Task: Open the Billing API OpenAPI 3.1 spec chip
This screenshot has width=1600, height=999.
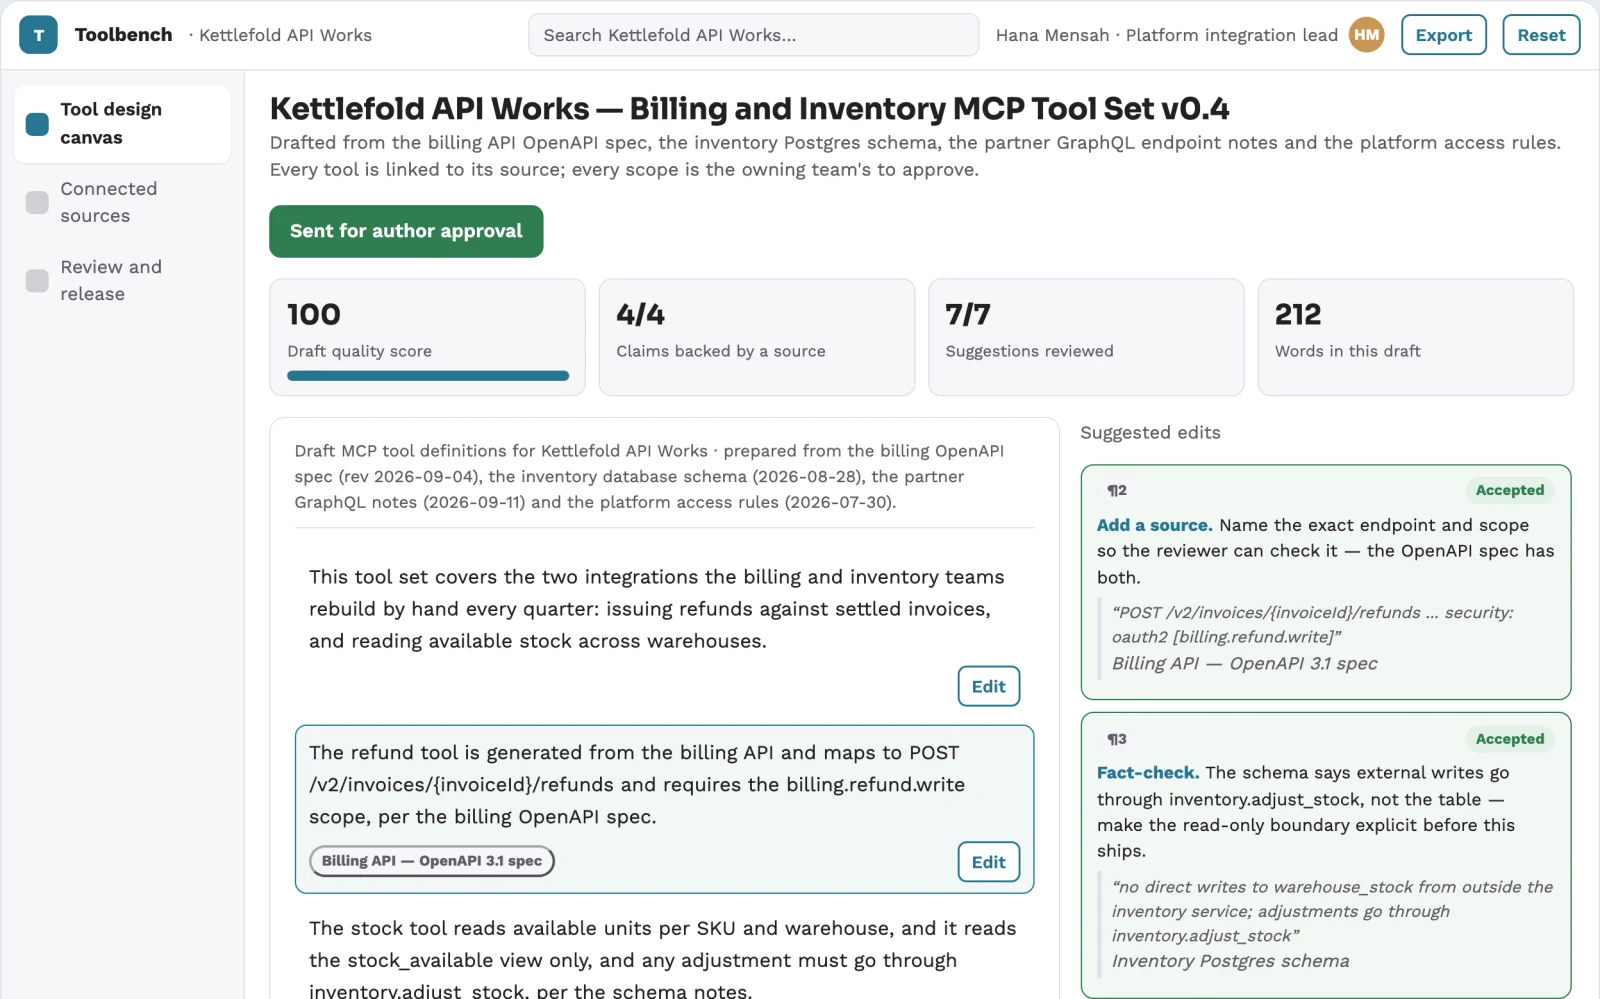Action: (432, 861)
